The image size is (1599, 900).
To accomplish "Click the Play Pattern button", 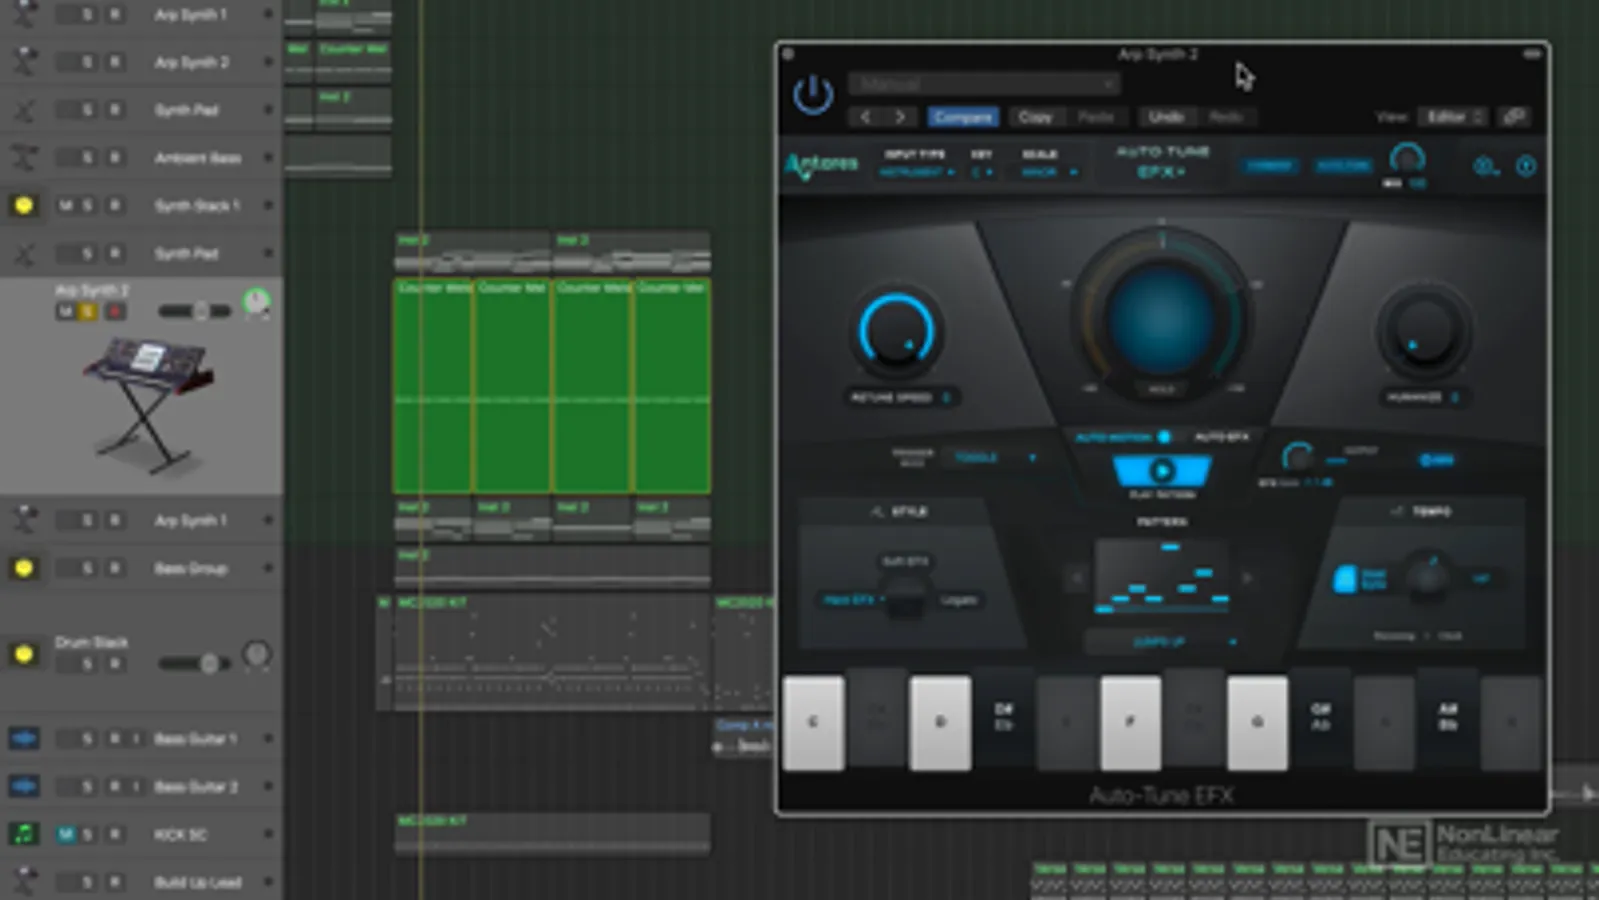I will click(x=1162, y=470).
